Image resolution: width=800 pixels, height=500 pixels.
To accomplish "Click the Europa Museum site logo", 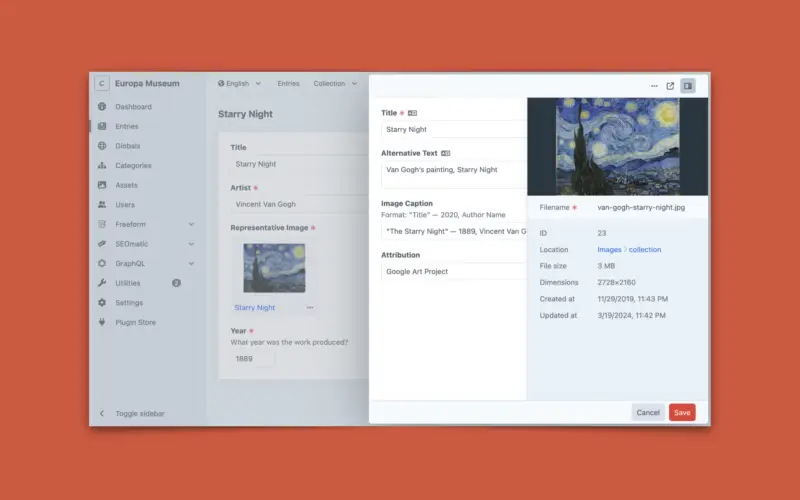I will pos(102,83).
